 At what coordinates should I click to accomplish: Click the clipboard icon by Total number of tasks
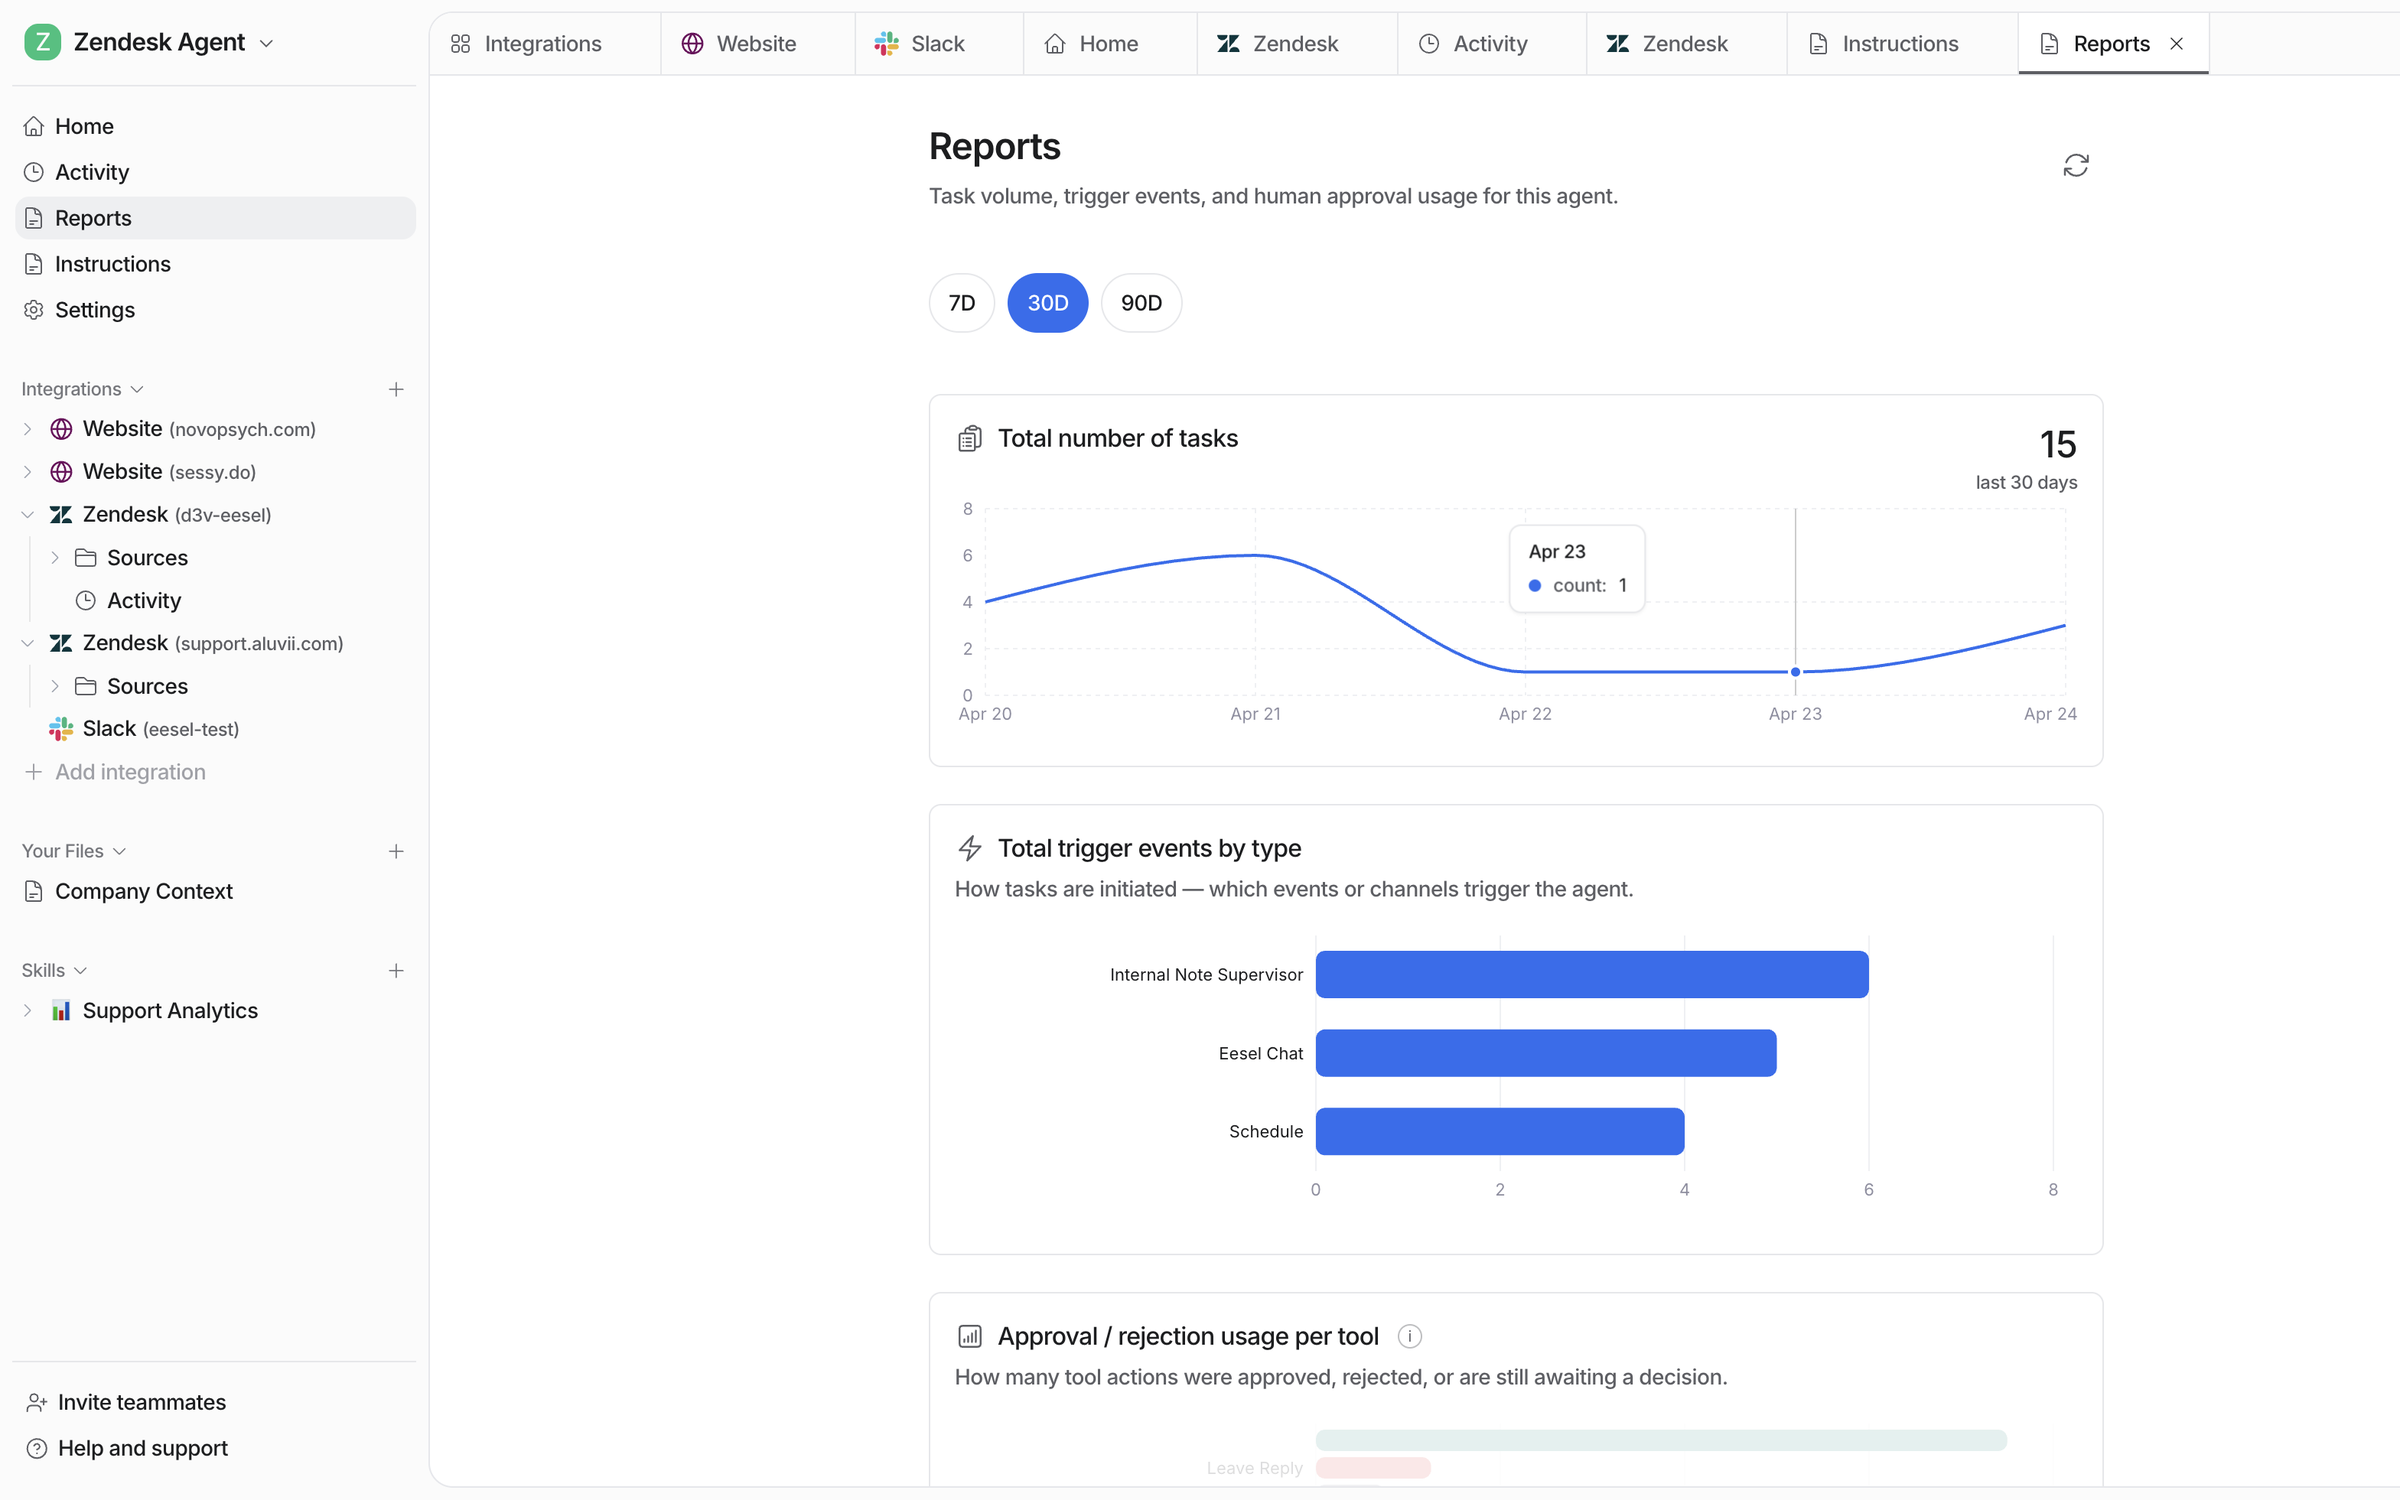point(969,438)
